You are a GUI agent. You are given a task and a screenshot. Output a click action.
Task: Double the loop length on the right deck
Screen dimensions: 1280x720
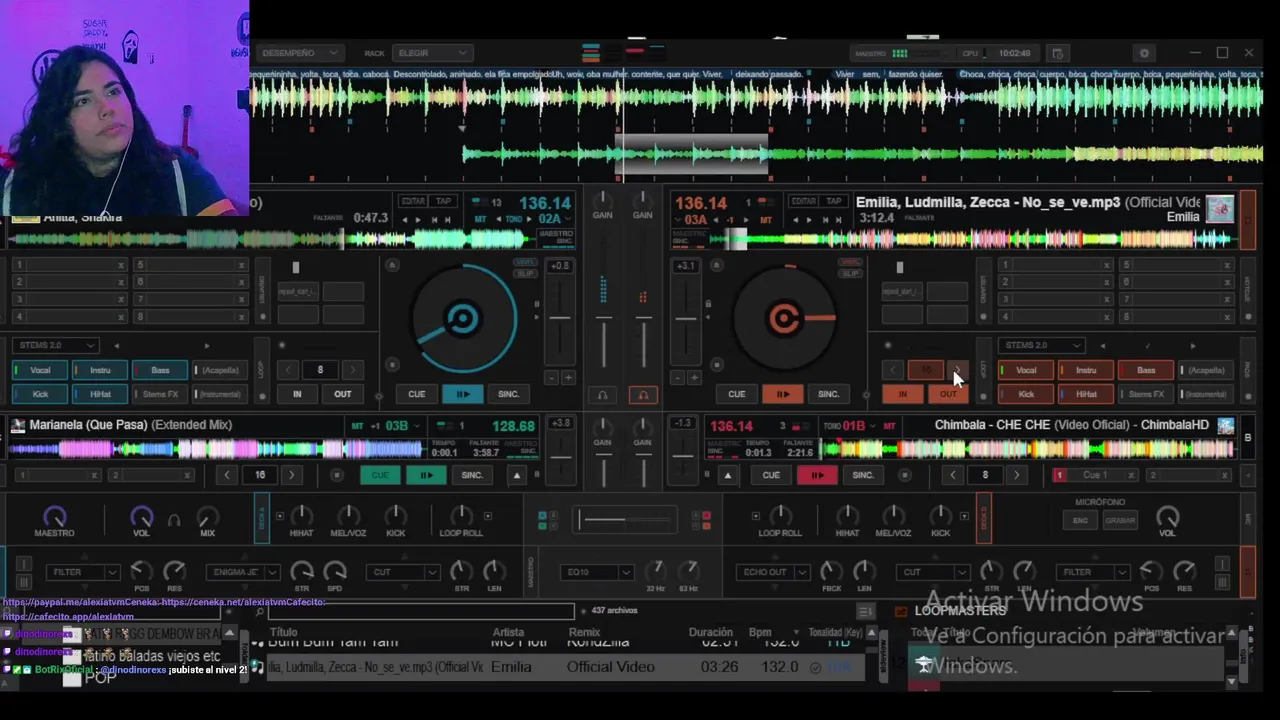pyautogui.click(x=957, y=370)
